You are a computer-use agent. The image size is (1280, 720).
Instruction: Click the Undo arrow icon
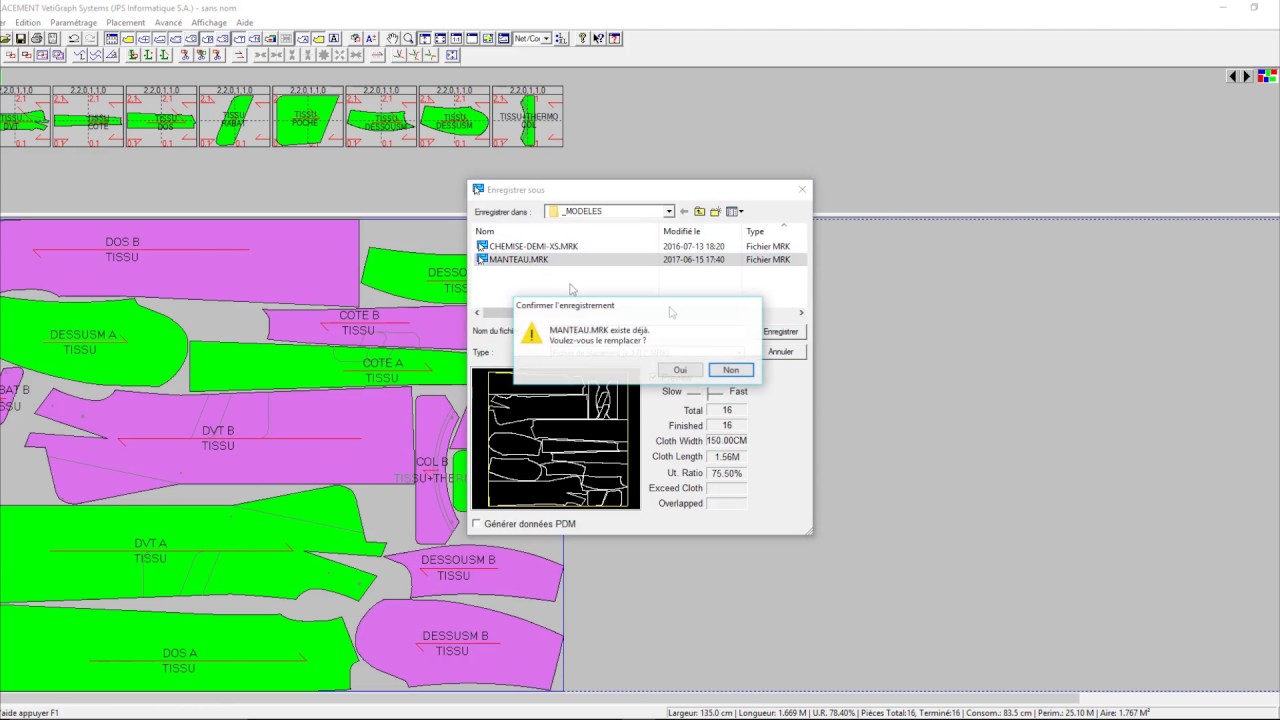(x=74, y=38)
